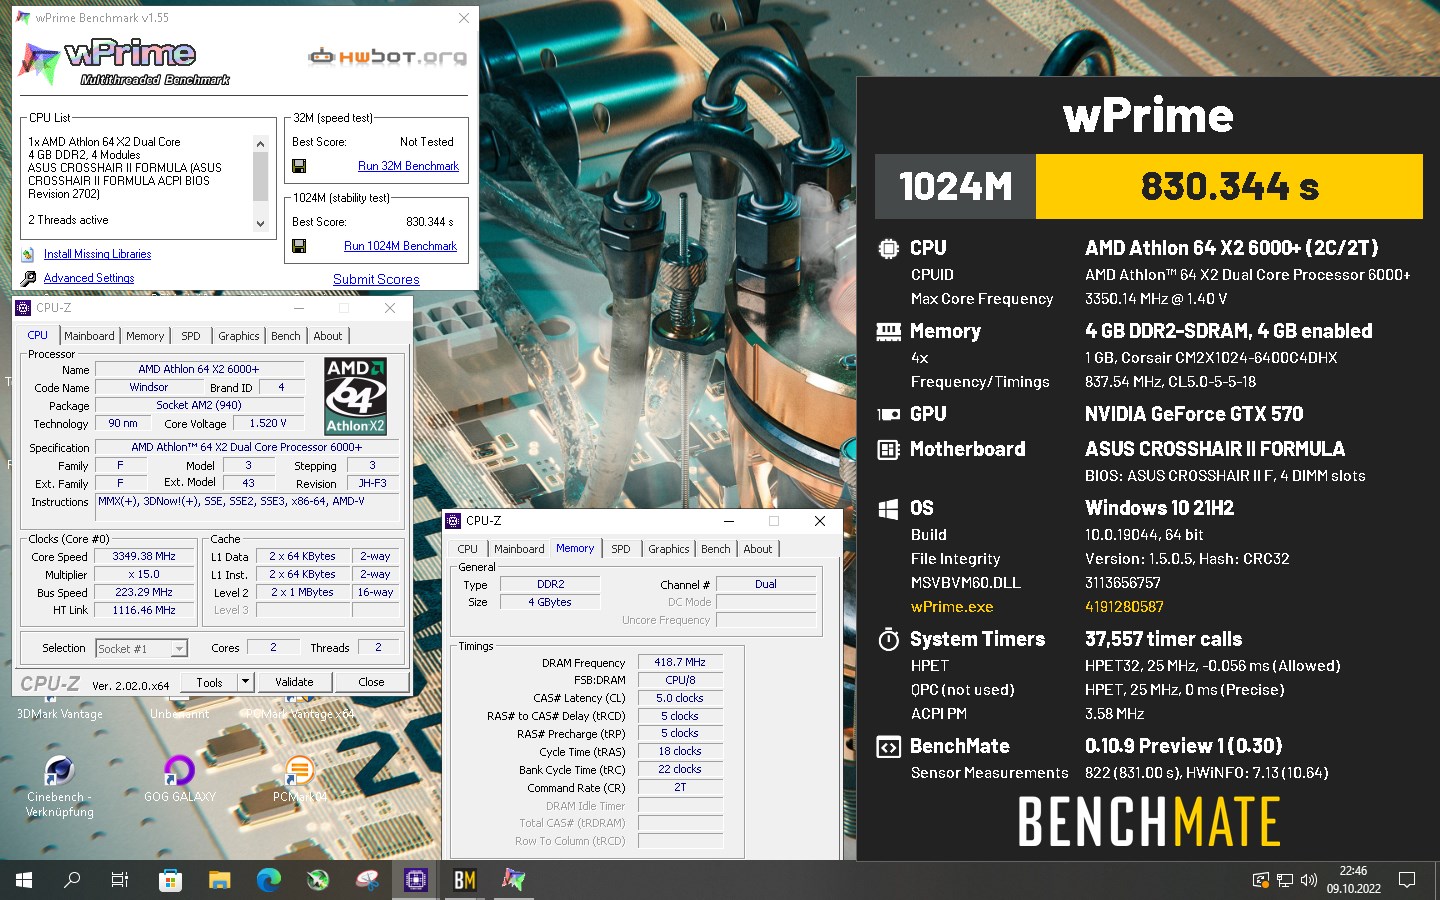The image size is (1440, 900).
Task: Click the Tools button in CPU-Z
Action: pos(209,682)
